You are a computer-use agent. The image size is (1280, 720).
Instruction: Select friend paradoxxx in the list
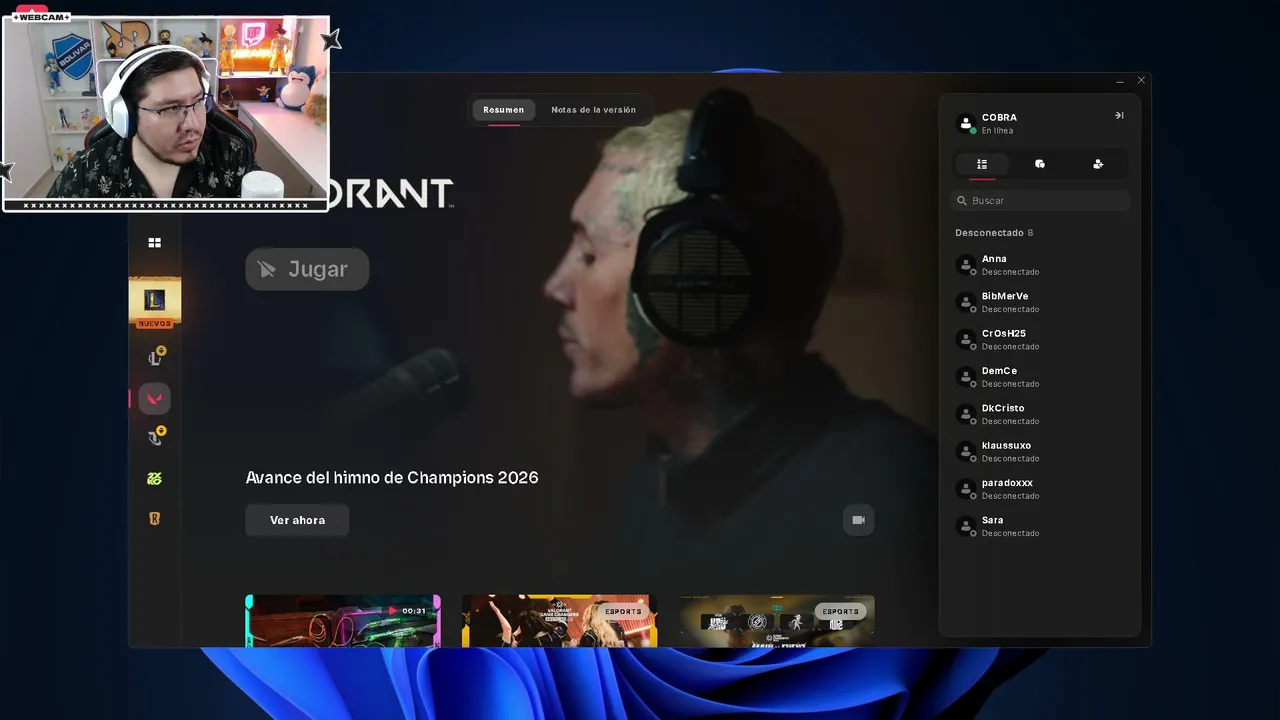pyautogui.click(x=1040, y=489)
